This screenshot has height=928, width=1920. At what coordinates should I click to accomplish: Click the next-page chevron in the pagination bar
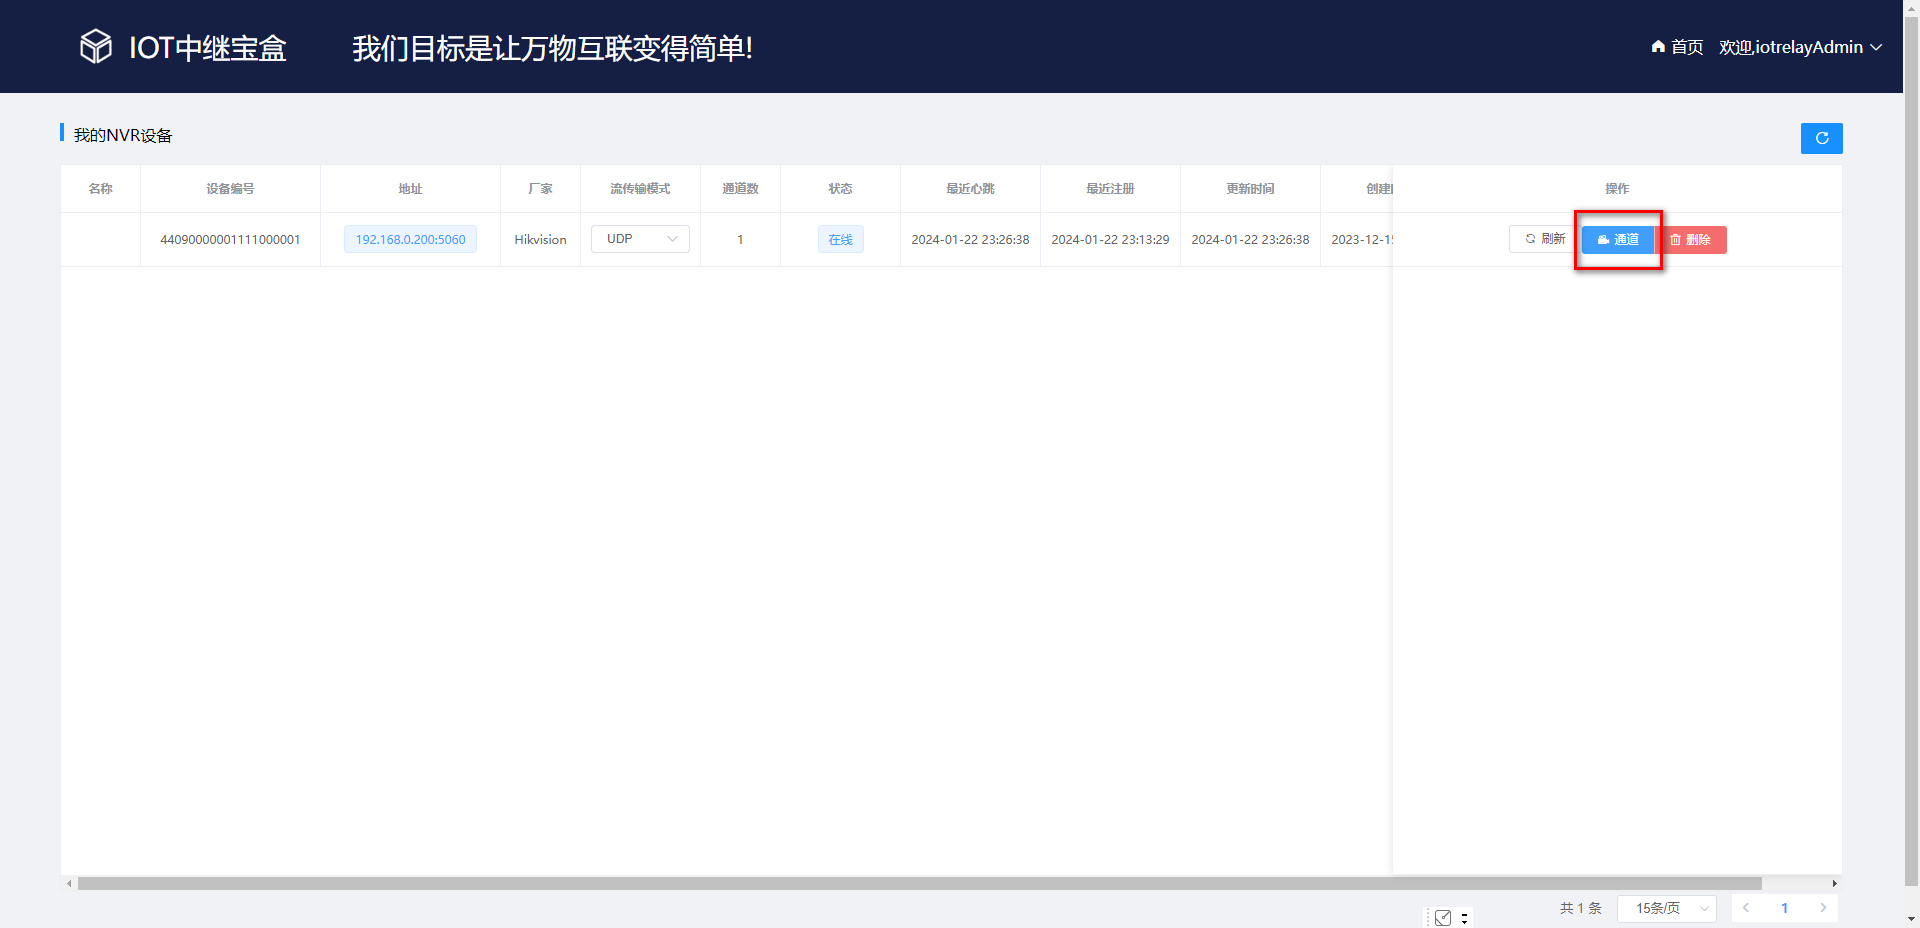(x=1823, y=907)
